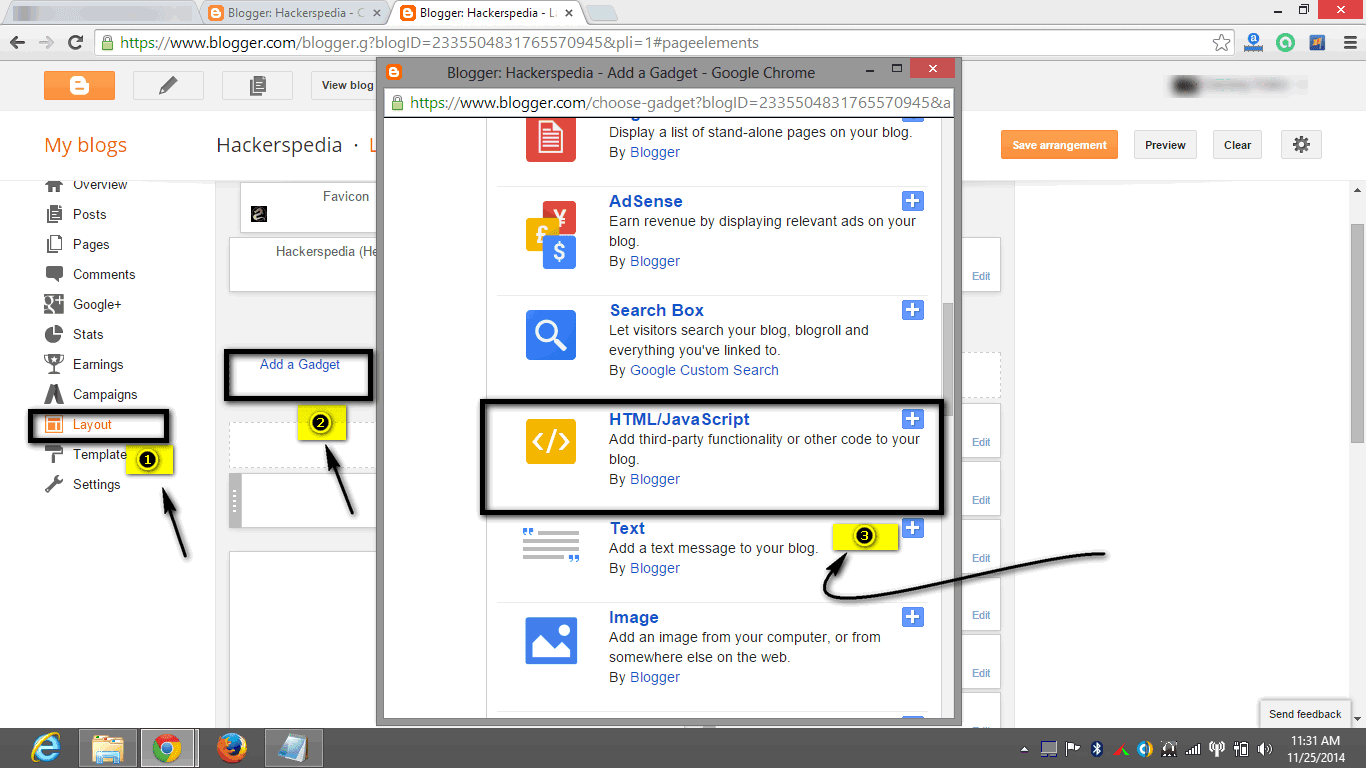The height and width of the screenshot is (768, 1366).
Task: Click the Settings wrench icon
Action: click(x=54, y=484)
